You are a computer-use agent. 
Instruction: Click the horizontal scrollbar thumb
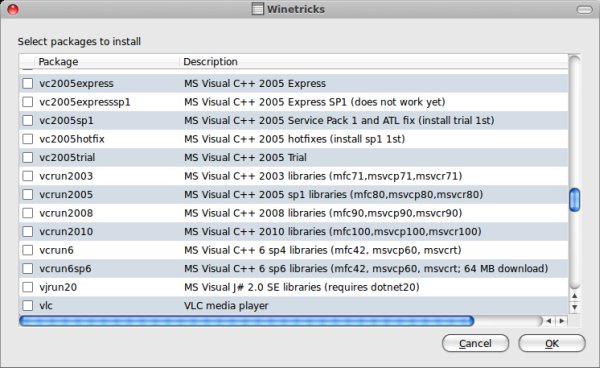pyautogui.click(x=246, y=321)
